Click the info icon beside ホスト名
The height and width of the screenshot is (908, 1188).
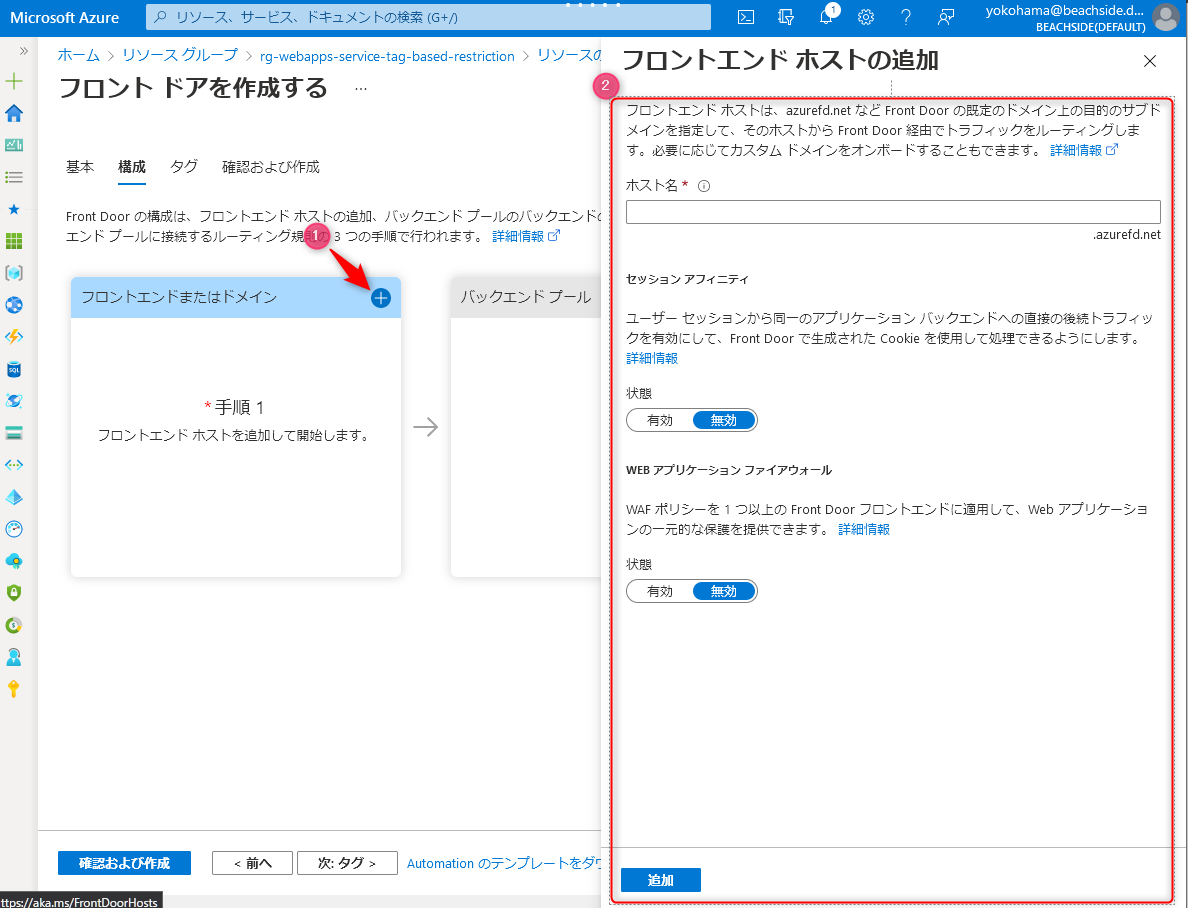704,186
